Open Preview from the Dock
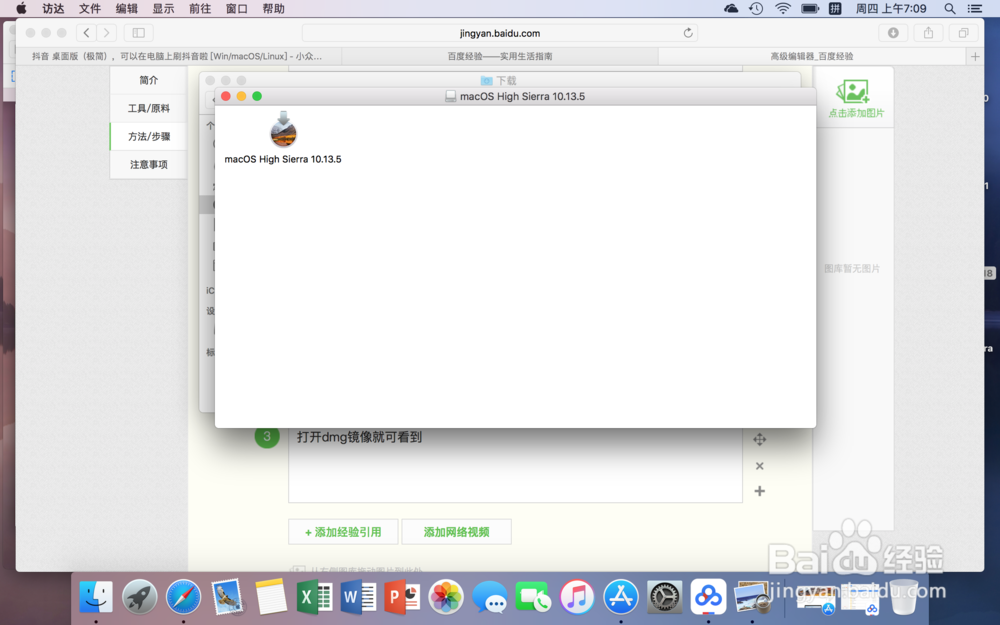Viewport: 1000px width, 625px height. click(x=752, y=598)
